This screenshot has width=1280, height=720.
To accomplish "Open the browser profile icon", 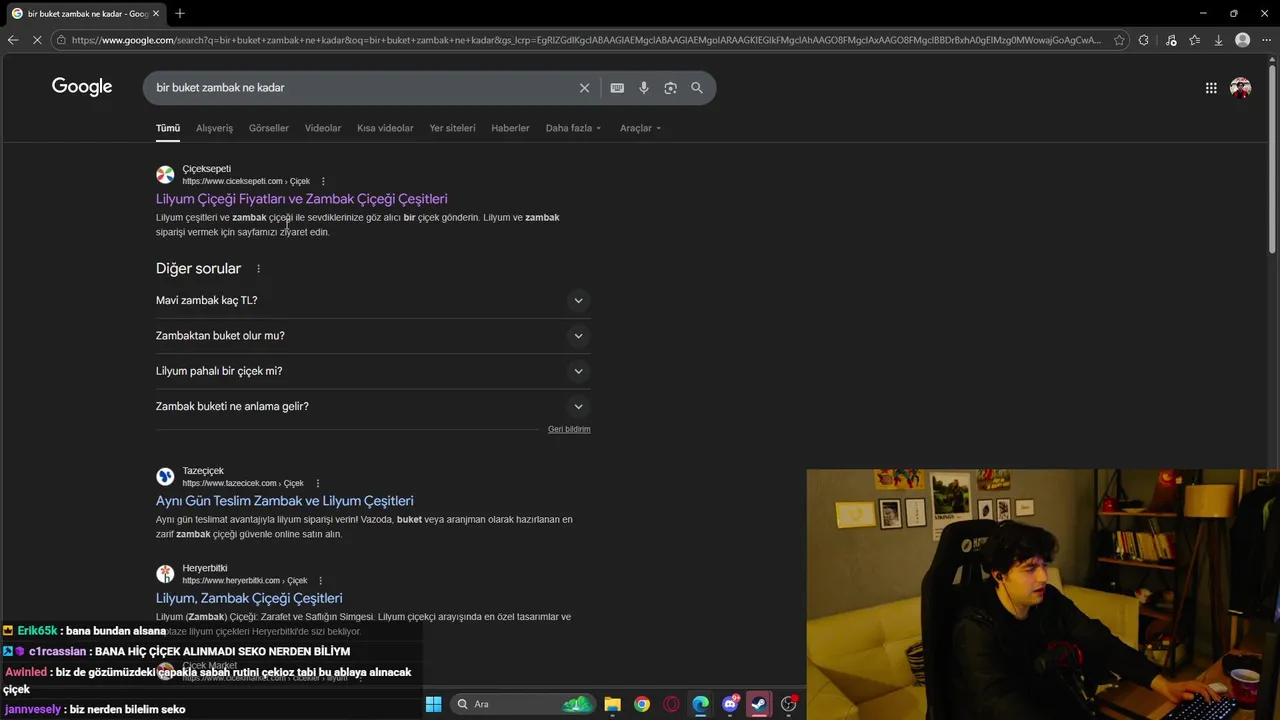I will click(1242, 40).
